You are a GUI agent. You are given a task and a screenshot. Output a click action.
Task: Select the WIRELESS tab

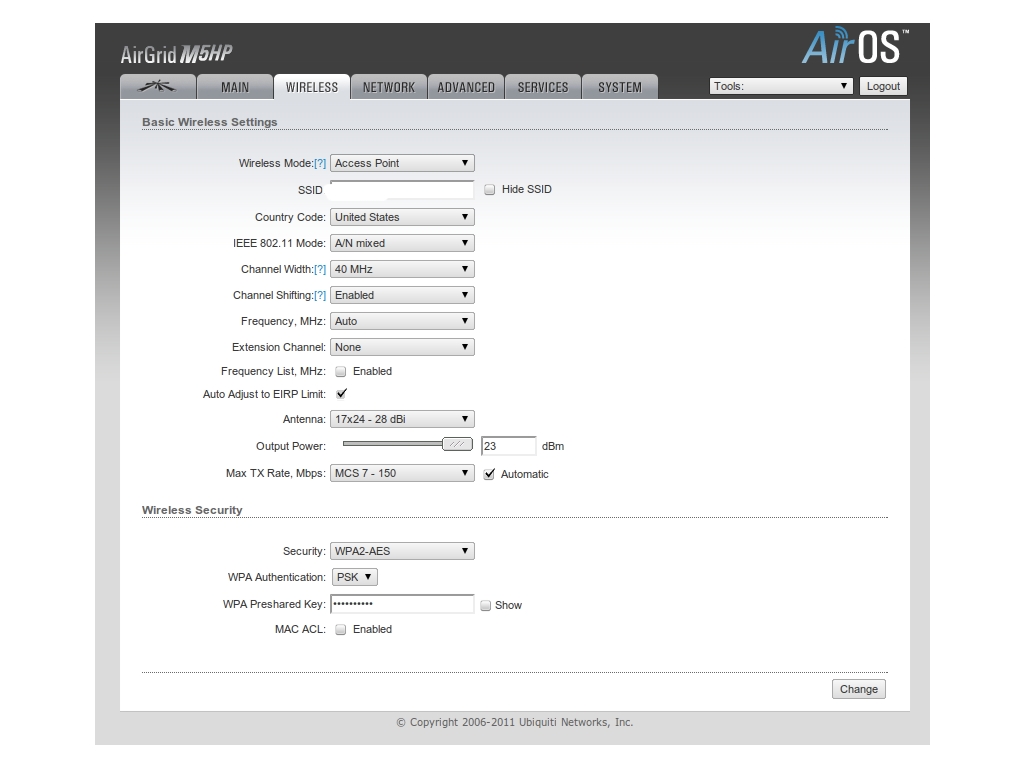point(312,87)
